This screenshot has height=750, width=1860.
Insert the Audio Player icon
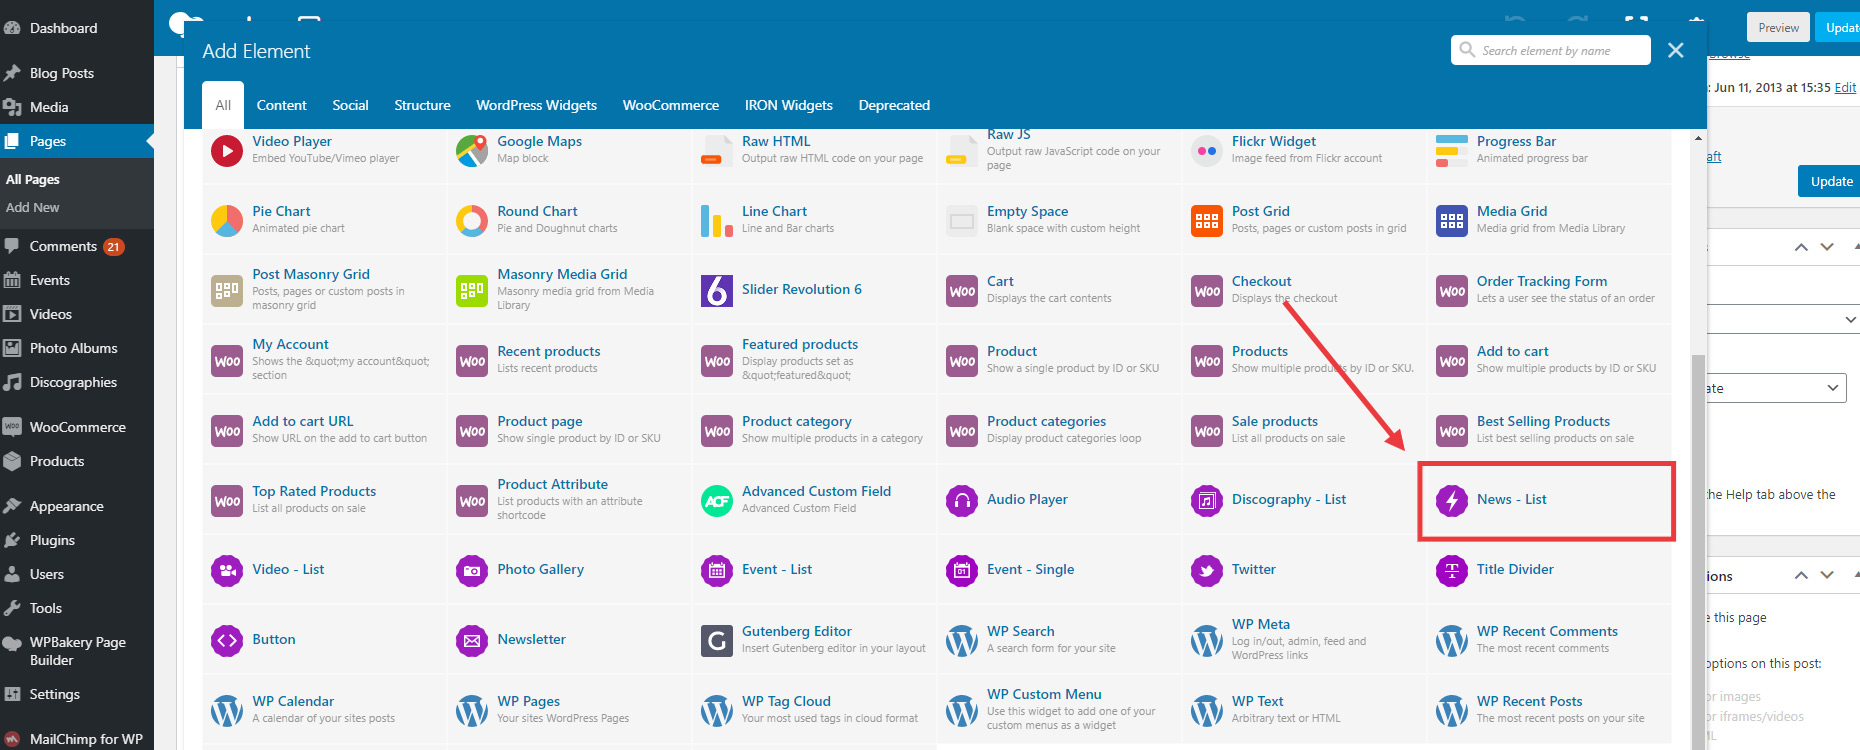[962, 501]
